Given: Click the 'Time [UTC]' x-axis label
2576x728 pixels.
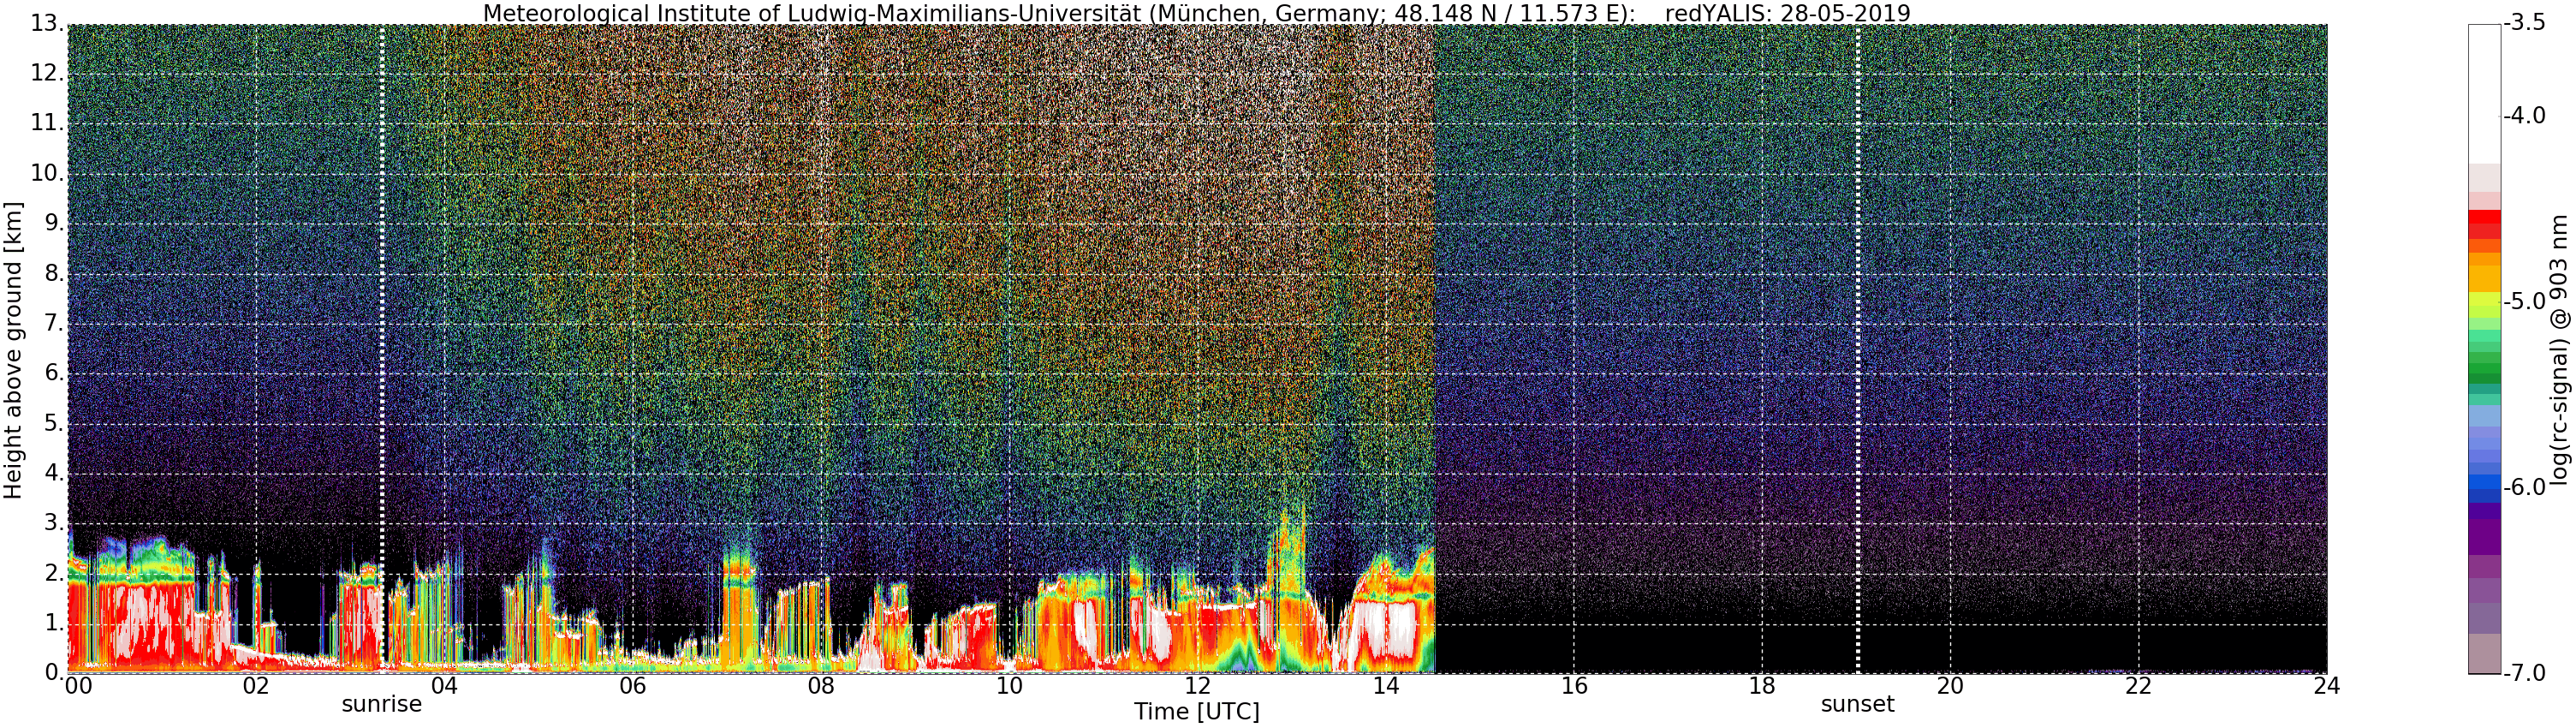Looking at the screenshot, I should pyautogui.click(x=1197, y=712).
